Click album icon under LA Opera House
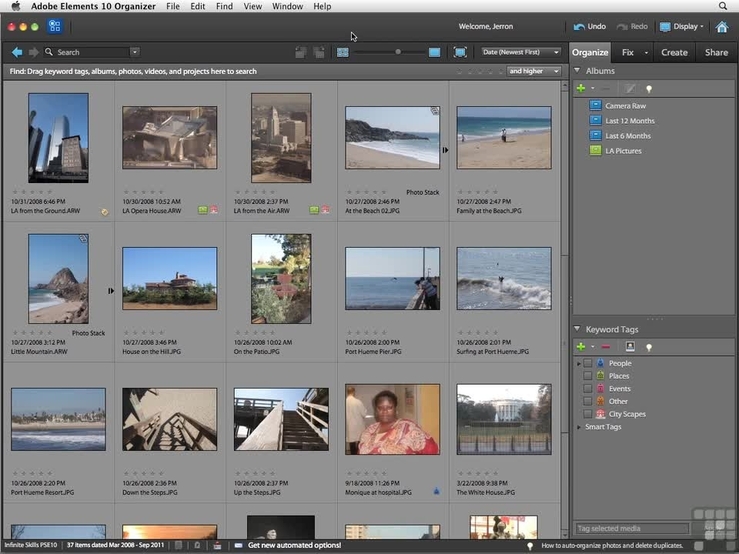 pyautogui.click(x=203, y=210)
